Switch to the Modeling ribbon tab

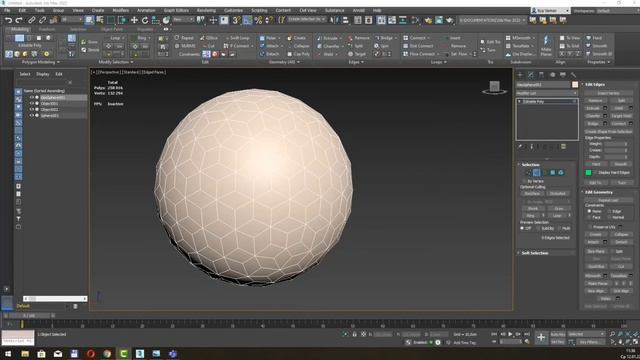(20, 29)
